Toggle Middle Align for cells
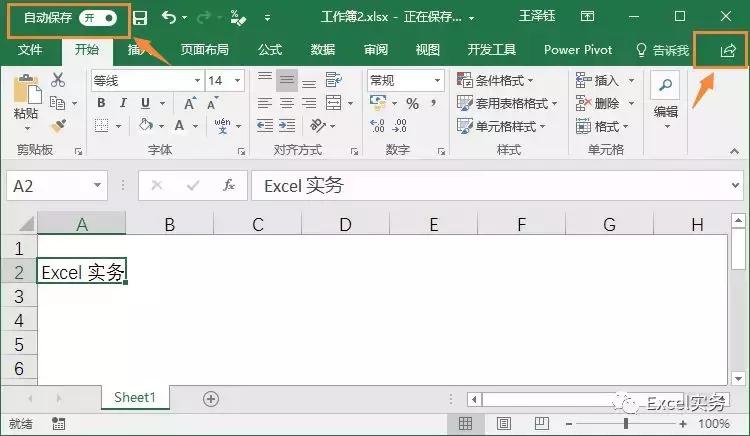The image size is (750, 436). (x=287, y=80)
